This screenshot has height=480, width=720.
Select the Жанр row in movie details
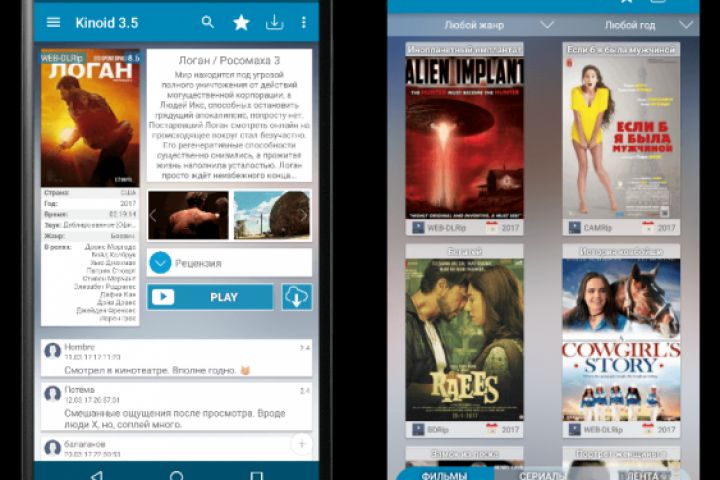point(90,236)
